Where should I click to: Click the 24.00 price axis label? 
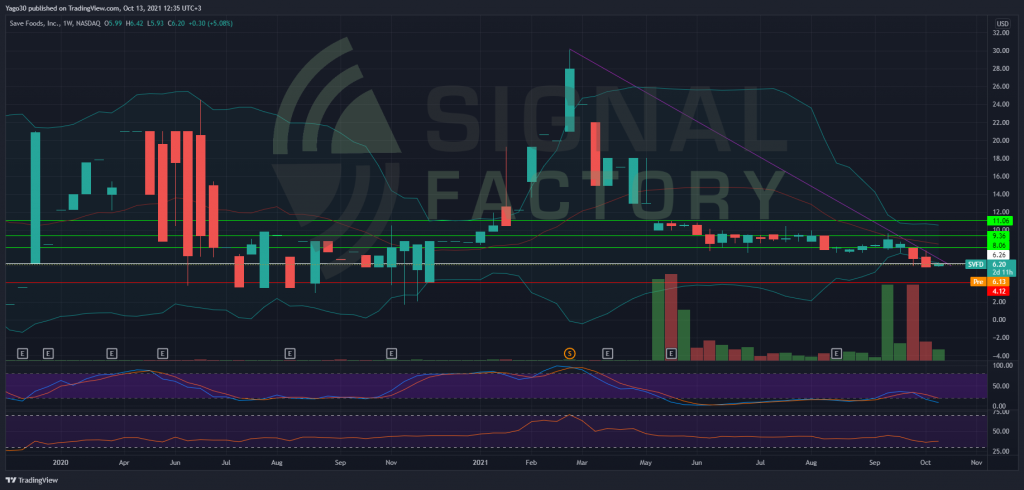pyautogui.click(x=1002, y=105)
